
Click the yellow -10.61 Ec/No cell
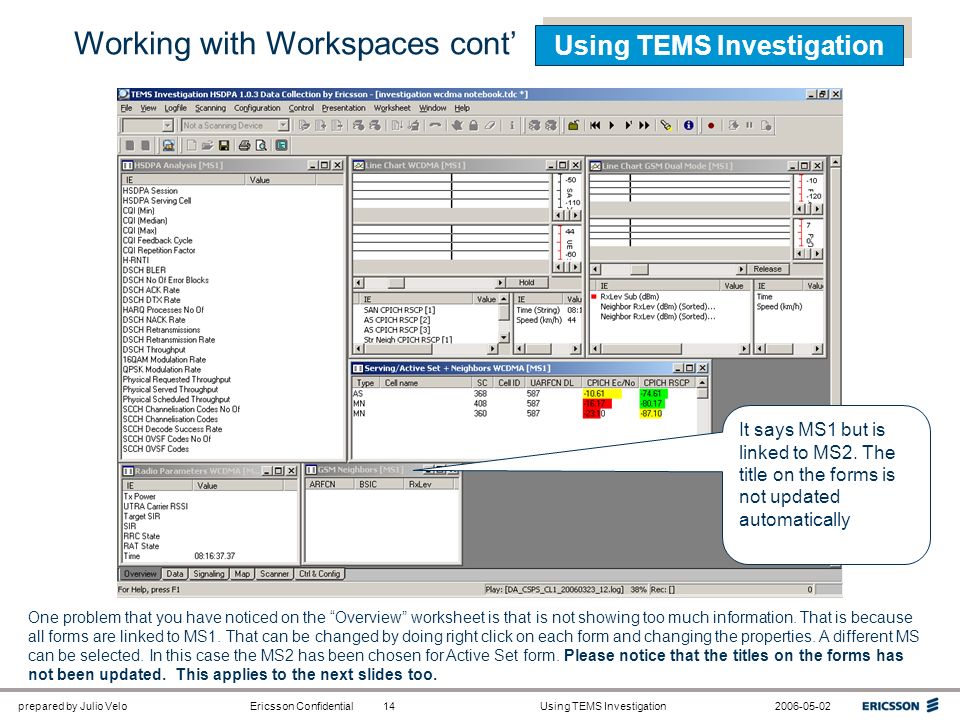[x=602, y=394]
